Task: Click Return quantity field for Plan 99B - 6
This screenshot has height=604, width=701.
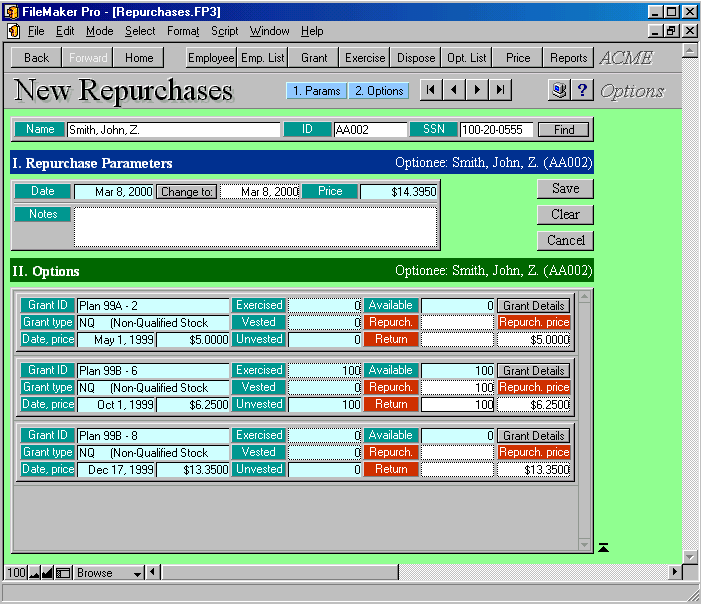Action: 457,404
